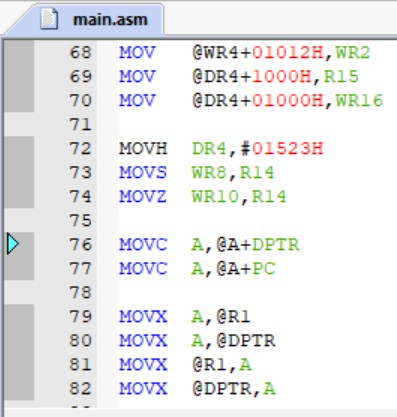Click MOVX mnemonic on line 80

[143, 341]
